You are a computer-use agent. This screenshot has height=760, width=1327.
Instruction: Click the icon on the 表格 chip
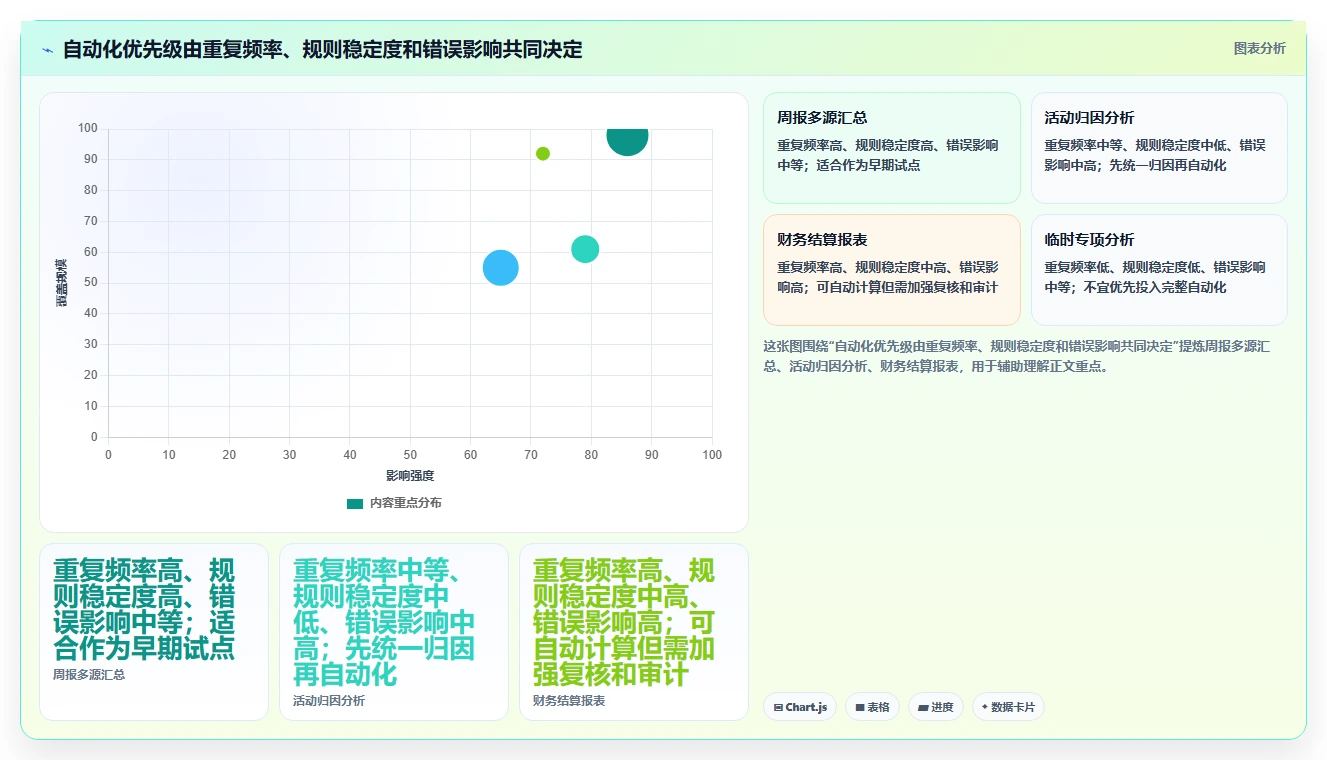tap(860, 707)
